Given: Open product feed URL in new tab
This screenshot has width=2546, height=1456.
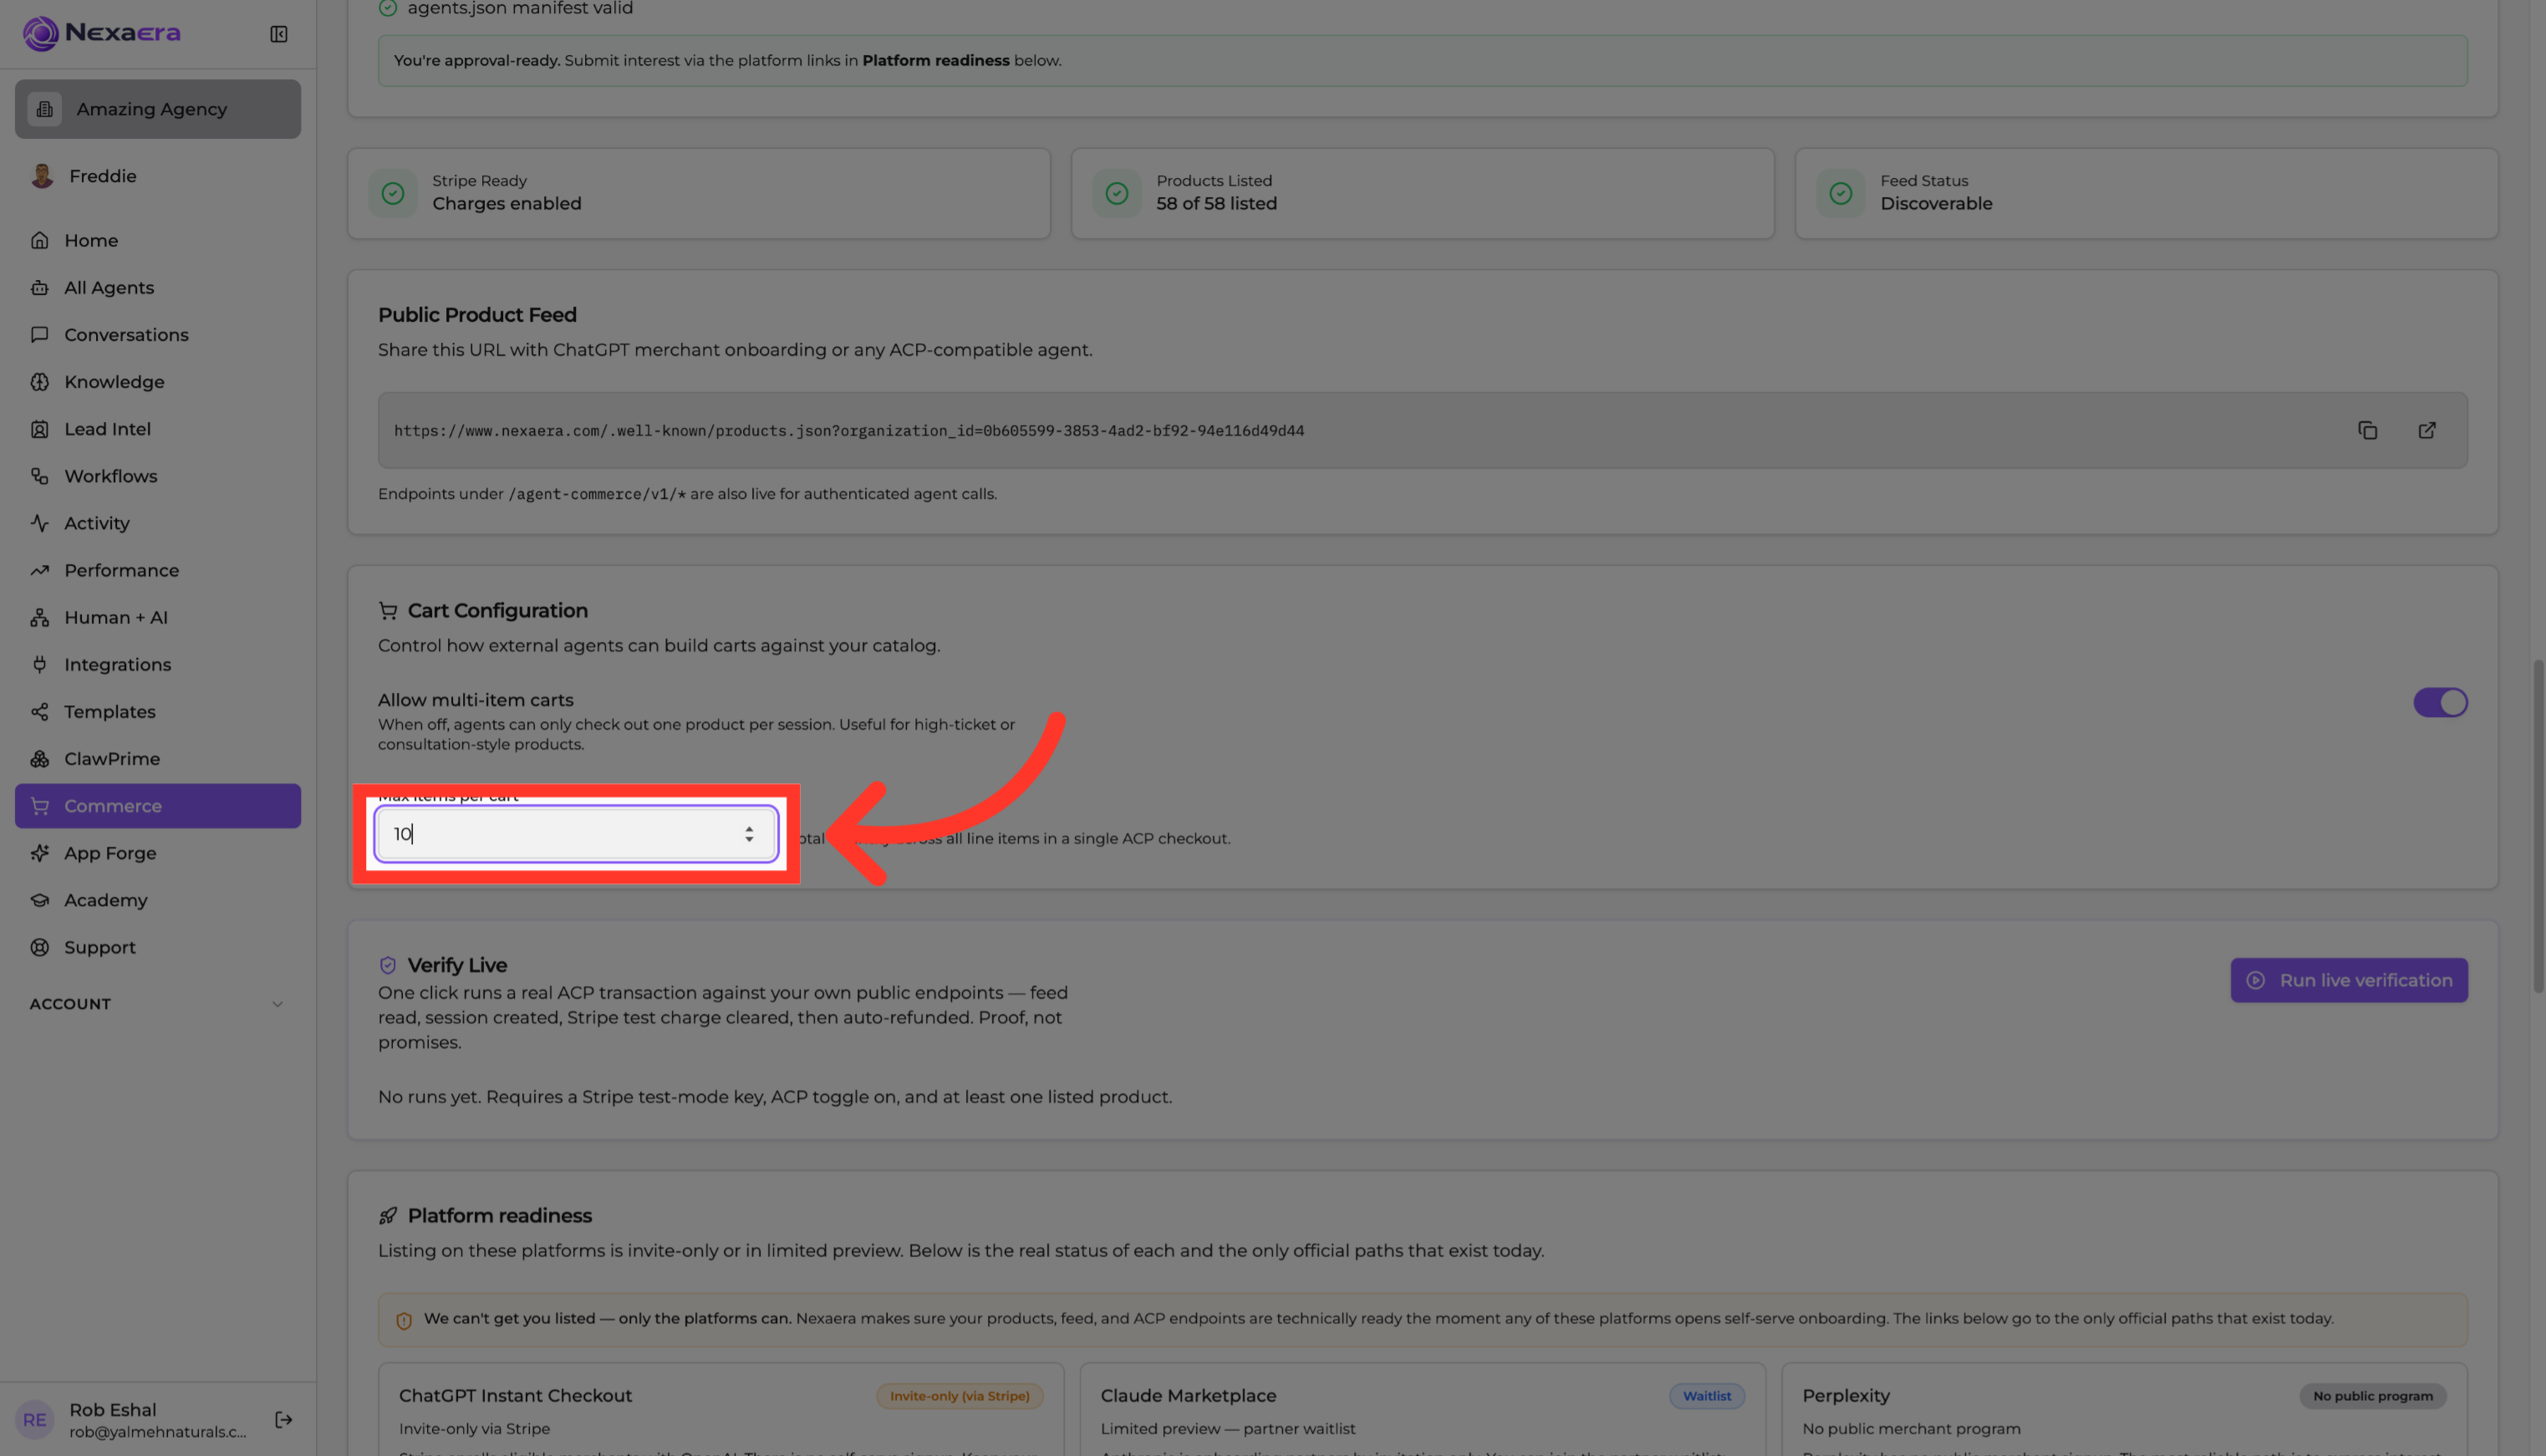Looking at the screenshot, I should (2427, 430).
